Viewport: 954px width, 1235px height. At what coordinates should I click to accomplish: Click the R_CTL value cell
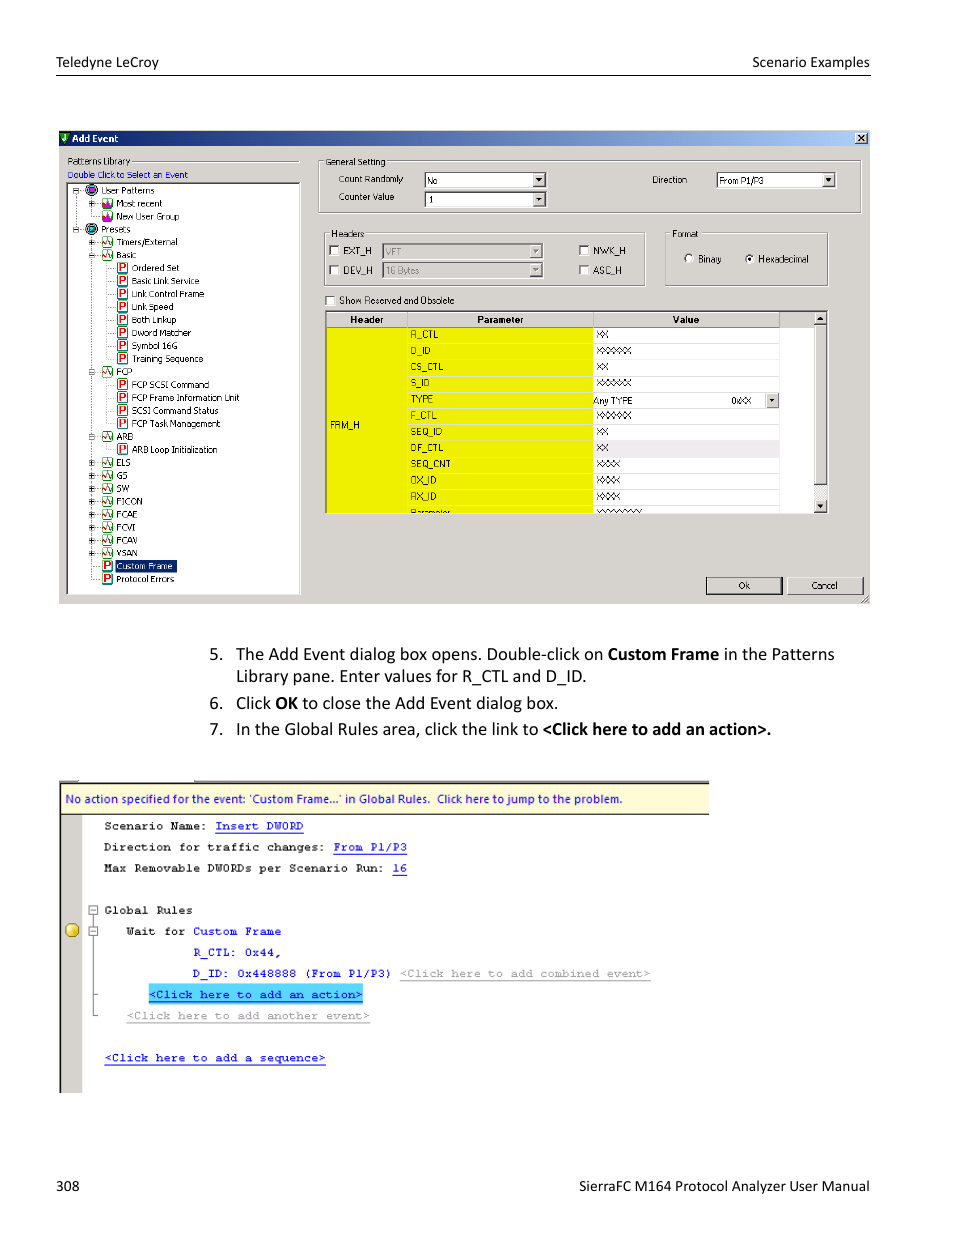coord(686,335)
